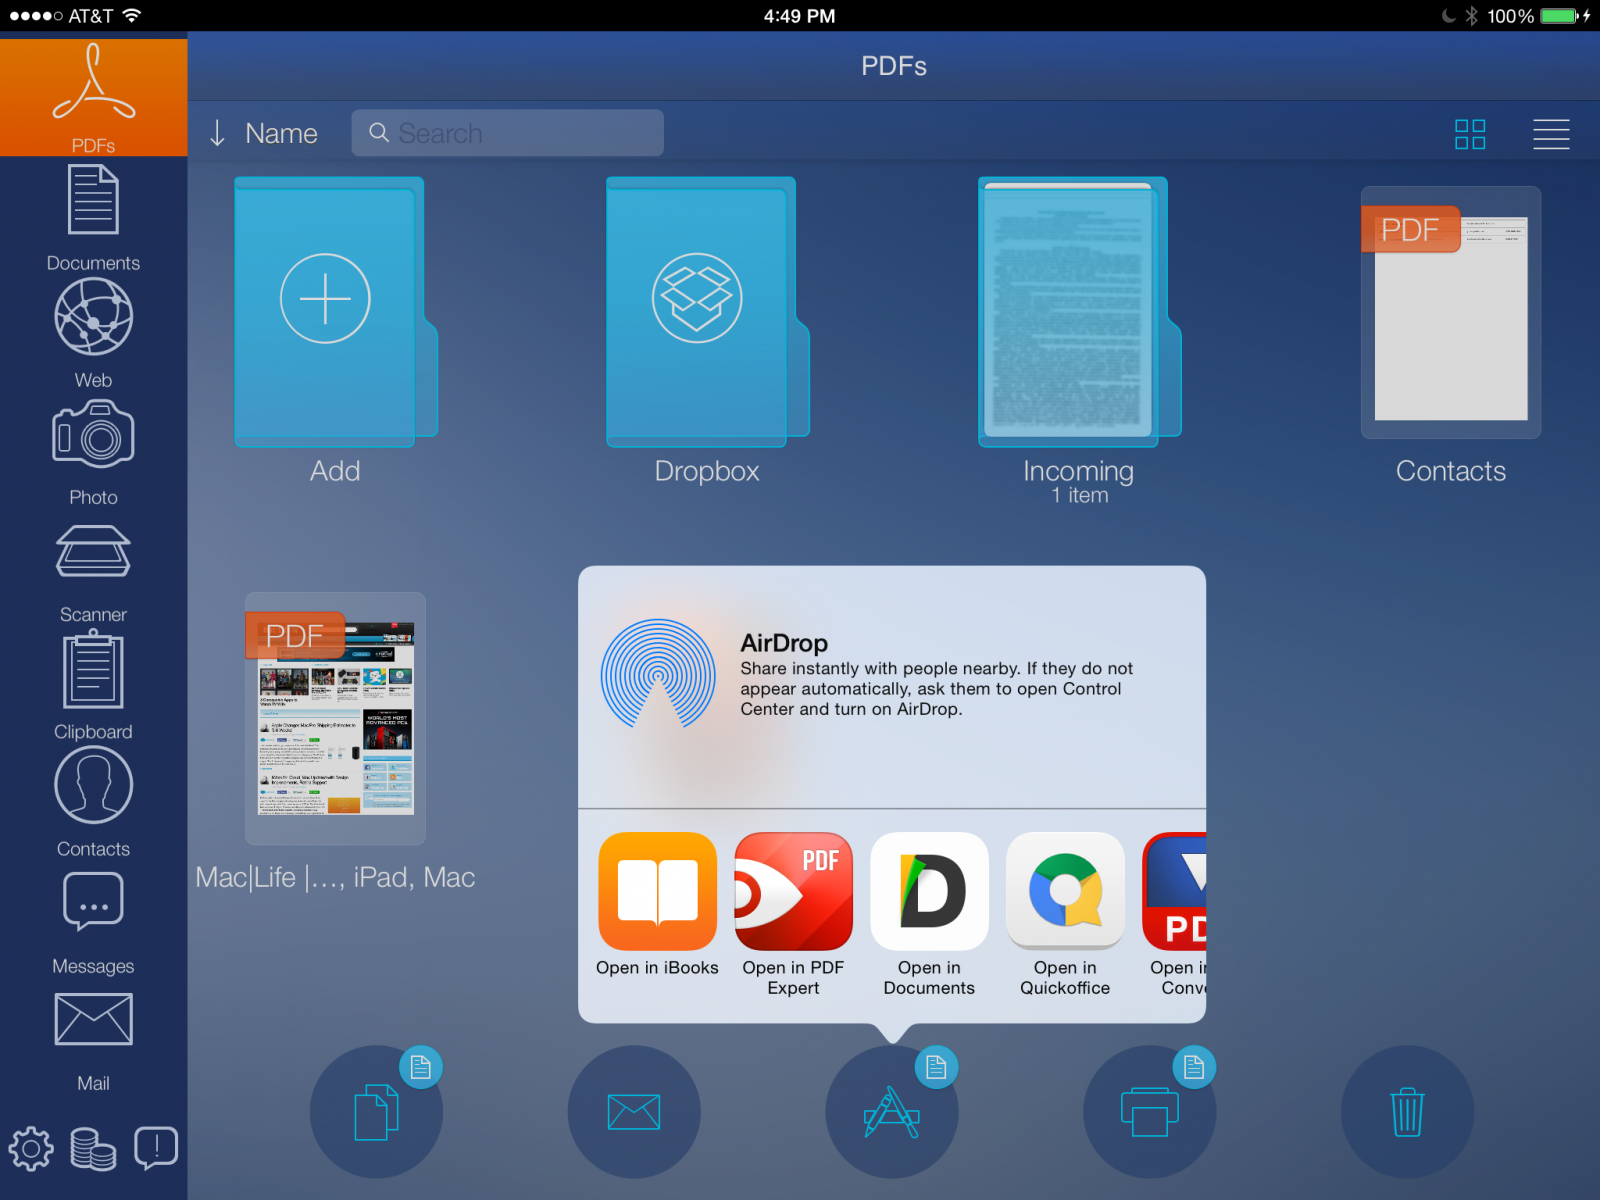Switch to list view
Image resolution: width=1600 pixels, height=1200 pixels.
[x=1551, y=134]
